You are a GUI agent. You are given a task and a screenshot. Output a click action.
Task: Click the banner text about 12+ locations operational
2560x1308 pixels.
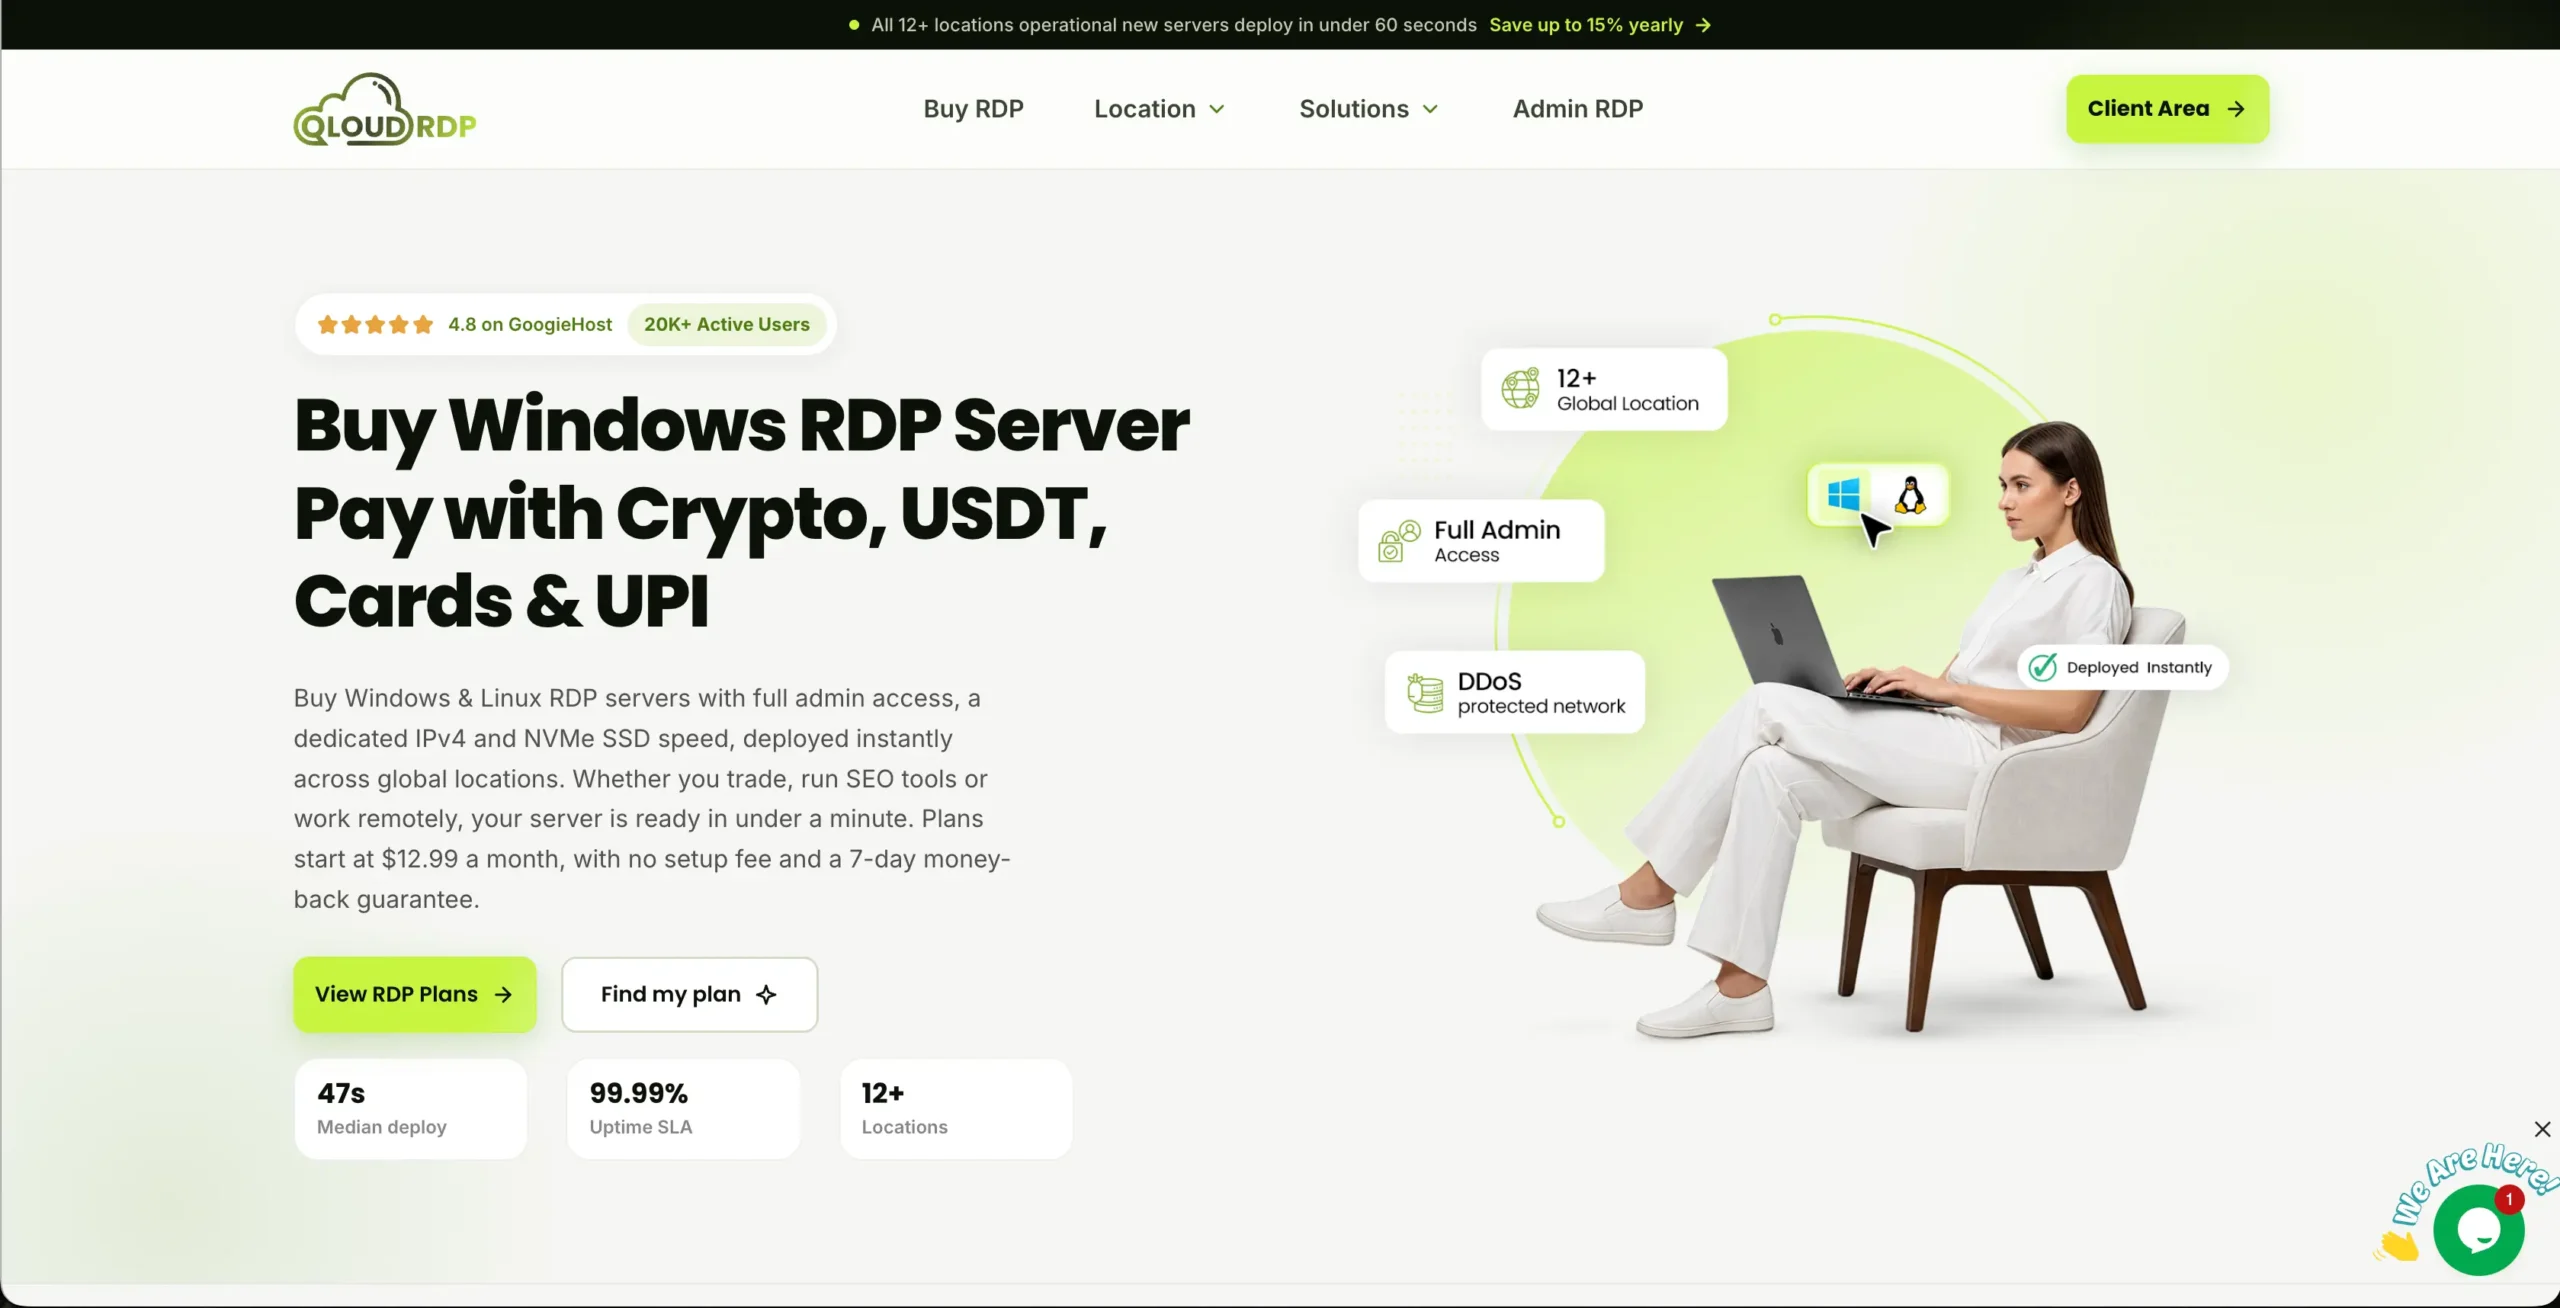coord(1173,25)
